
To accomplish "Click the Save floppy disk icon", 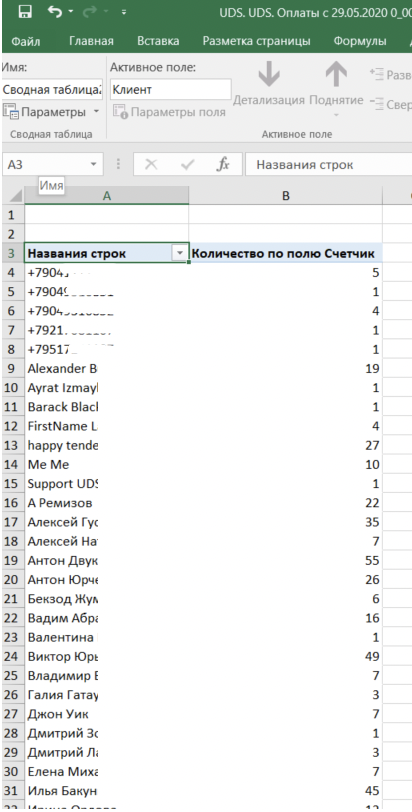I will coord(24,12).
